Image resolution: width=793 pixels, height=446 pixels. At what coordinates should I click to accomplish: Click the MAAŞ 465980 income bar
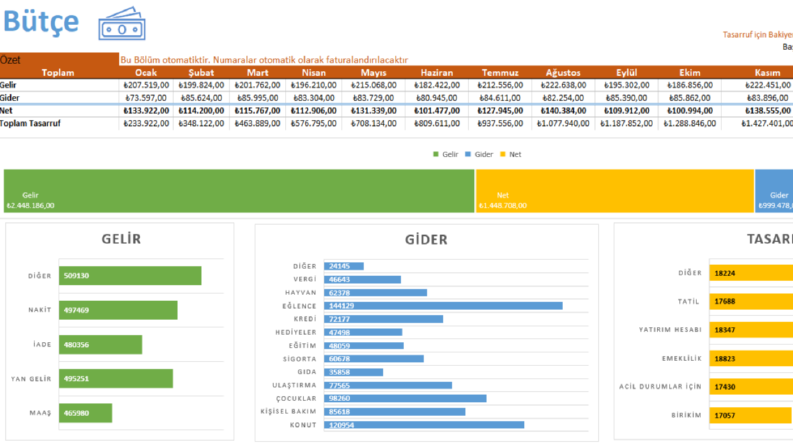pos(85,413)
